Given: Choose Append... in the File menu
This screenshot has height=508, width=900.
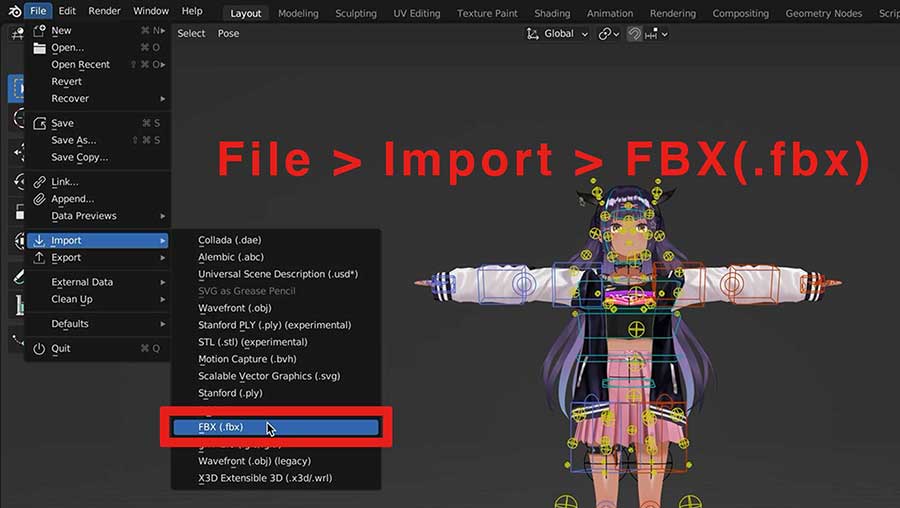Looking at the screenshot, I should (98, 199).
